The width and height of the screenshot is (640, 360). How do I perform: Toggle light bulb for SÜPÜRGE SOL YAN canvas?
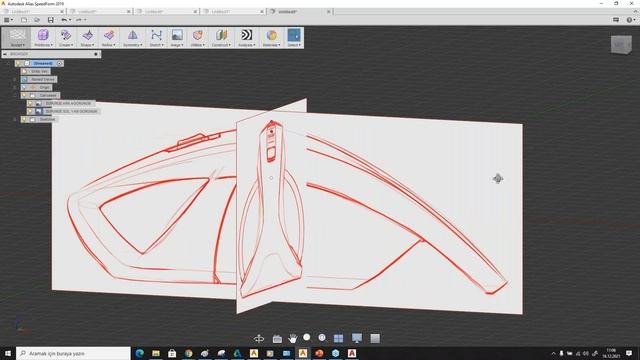[31, 111]
